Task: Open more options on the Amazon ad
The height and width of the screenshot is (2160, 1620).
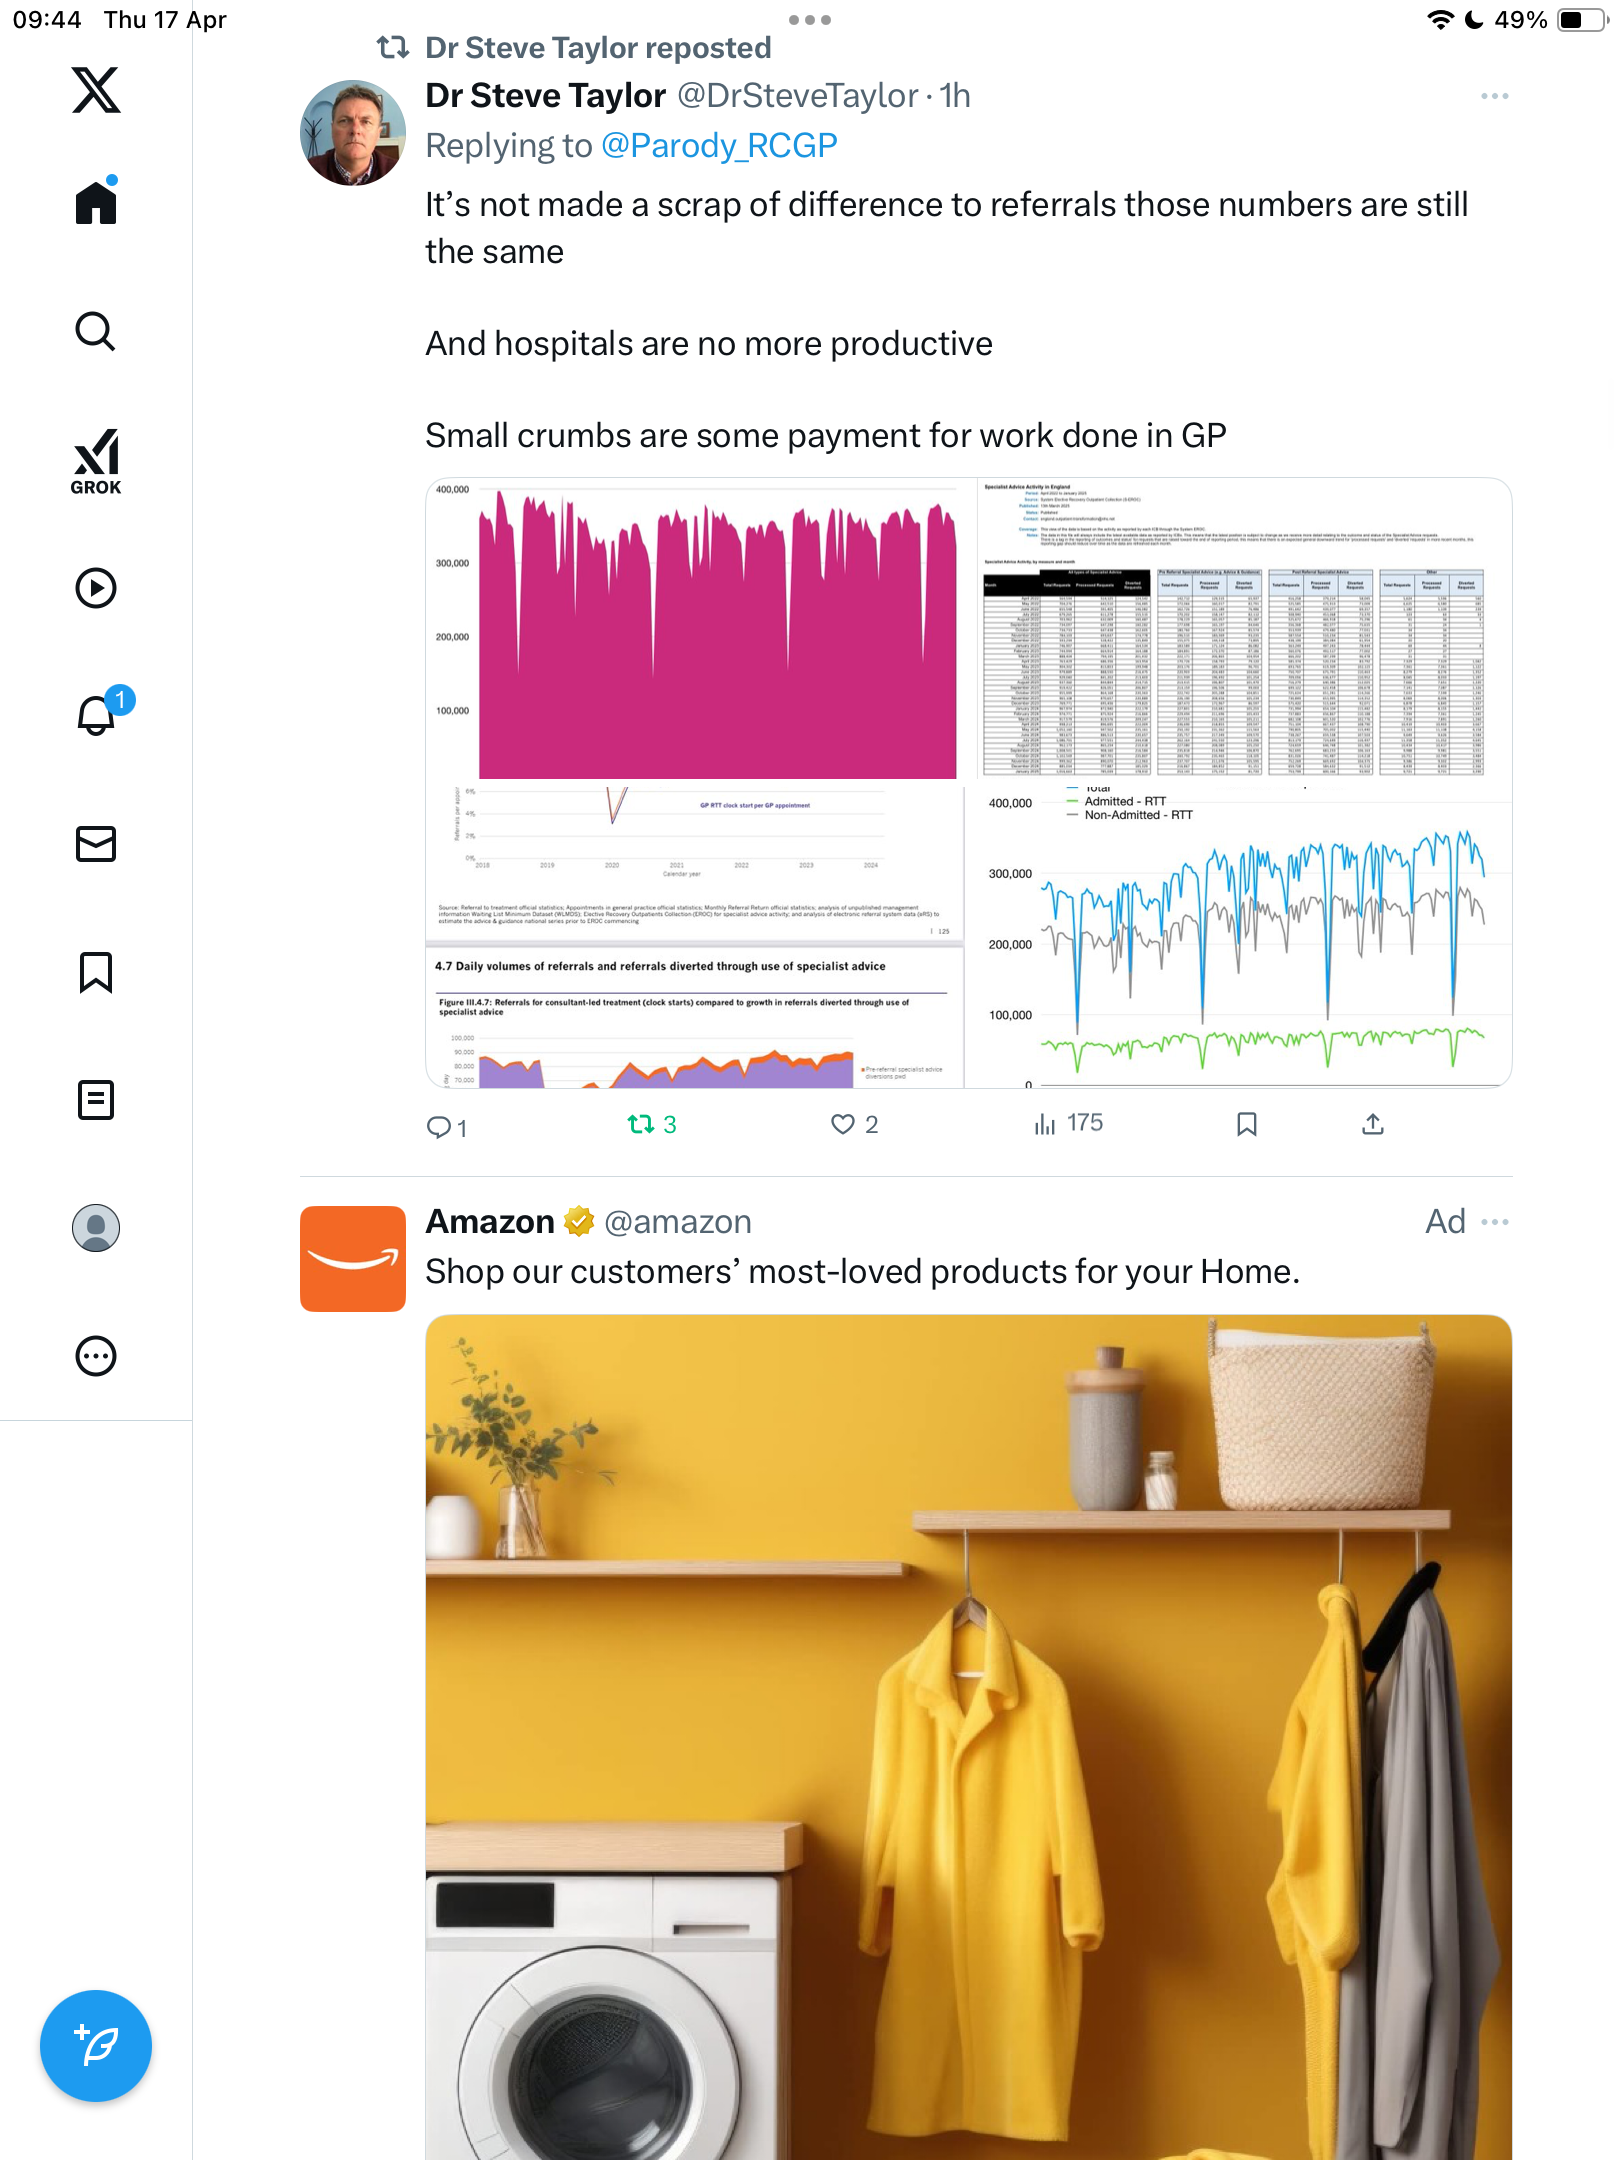Action: [1495, 1222]
